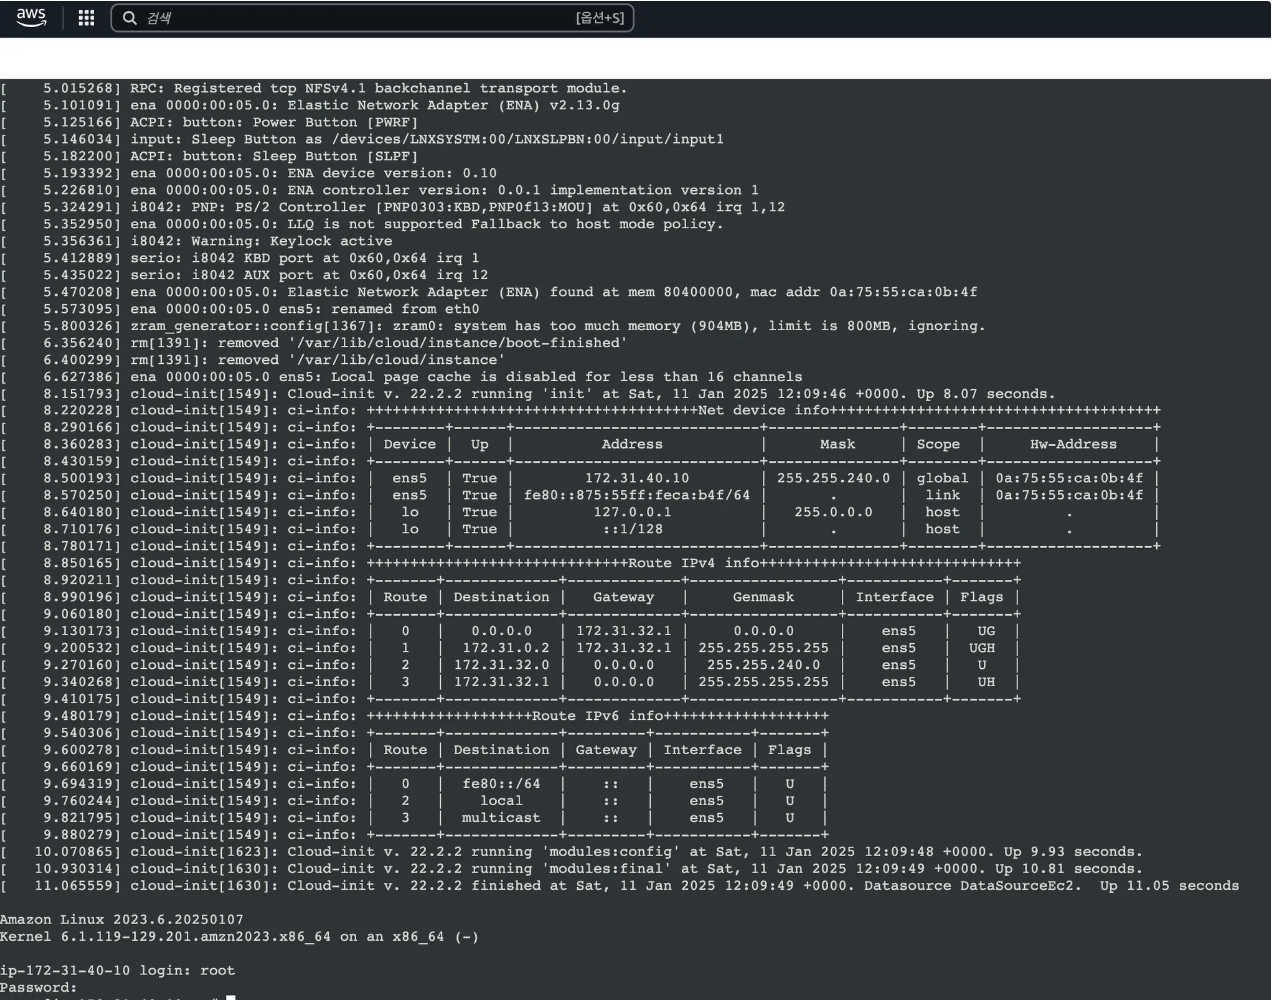This screenshot has height=1000, width=1278.
Task: Click the zram_generator config log line
Action: click(x=493, y=326)
